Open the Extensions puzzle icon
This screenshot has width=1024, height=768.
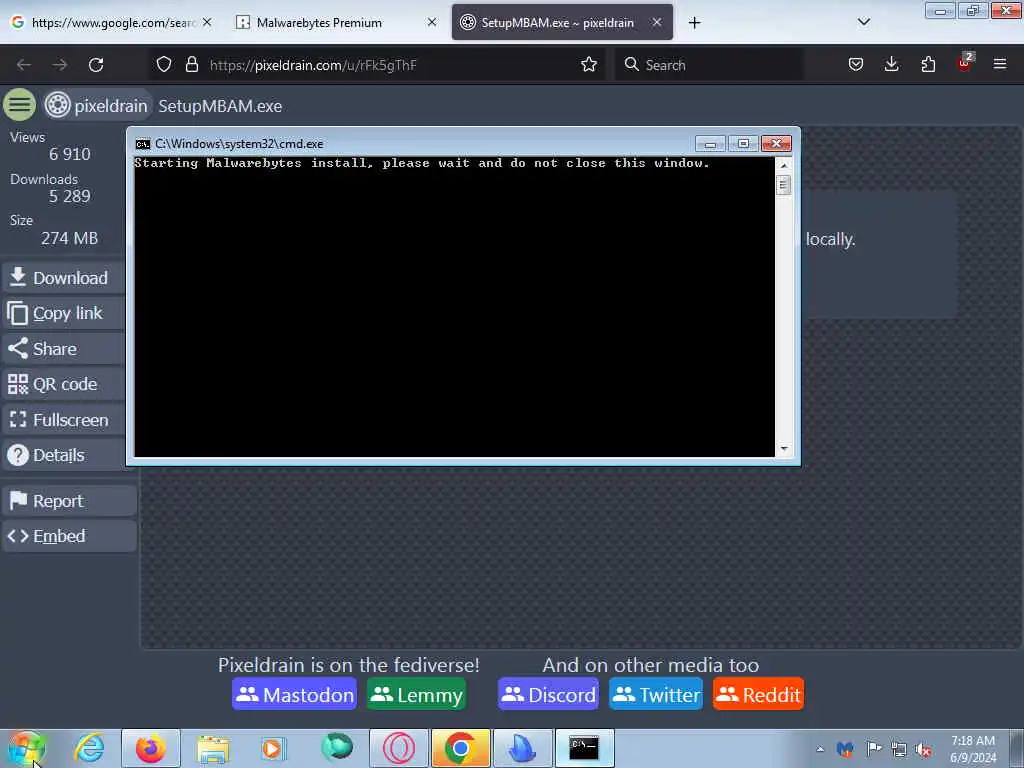(928, 64)
